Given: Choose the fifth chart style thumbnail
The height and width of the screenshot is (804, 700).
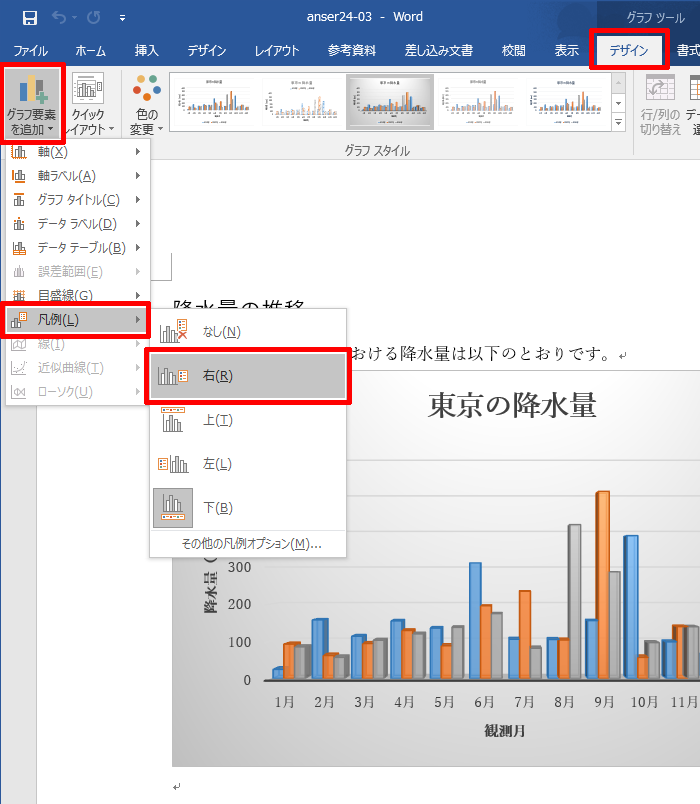Looking at the screenshot, I should (567, 102).
